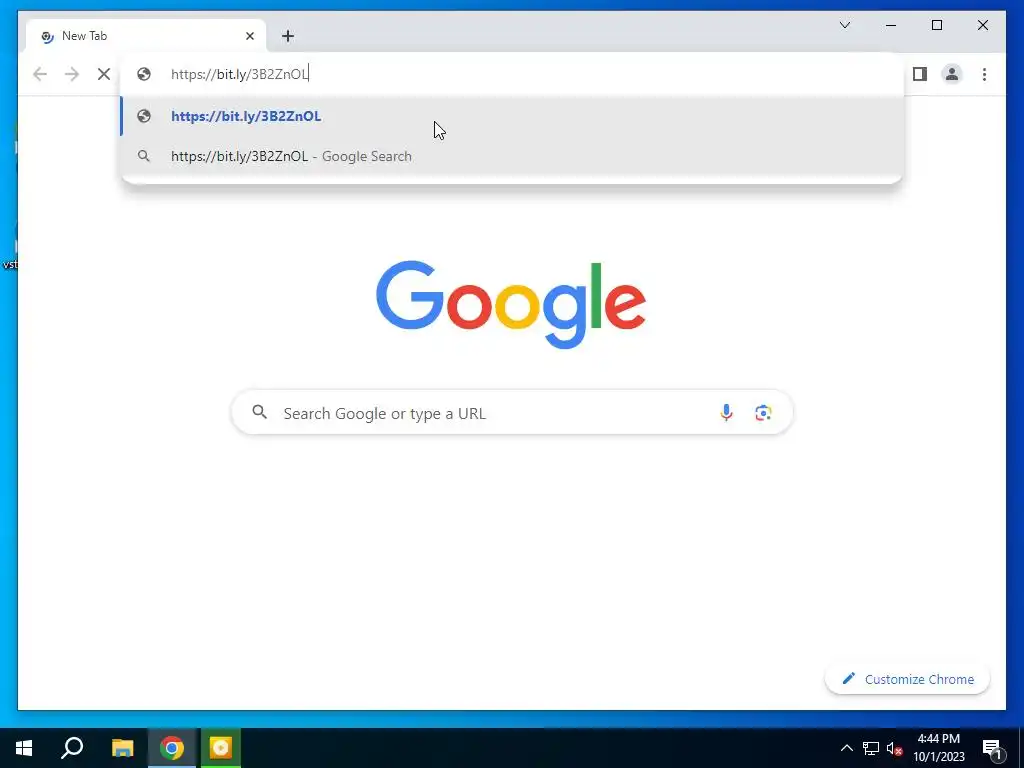Minimize the Chrome window
Screen dimensions: 1024x768
(891, 25)
